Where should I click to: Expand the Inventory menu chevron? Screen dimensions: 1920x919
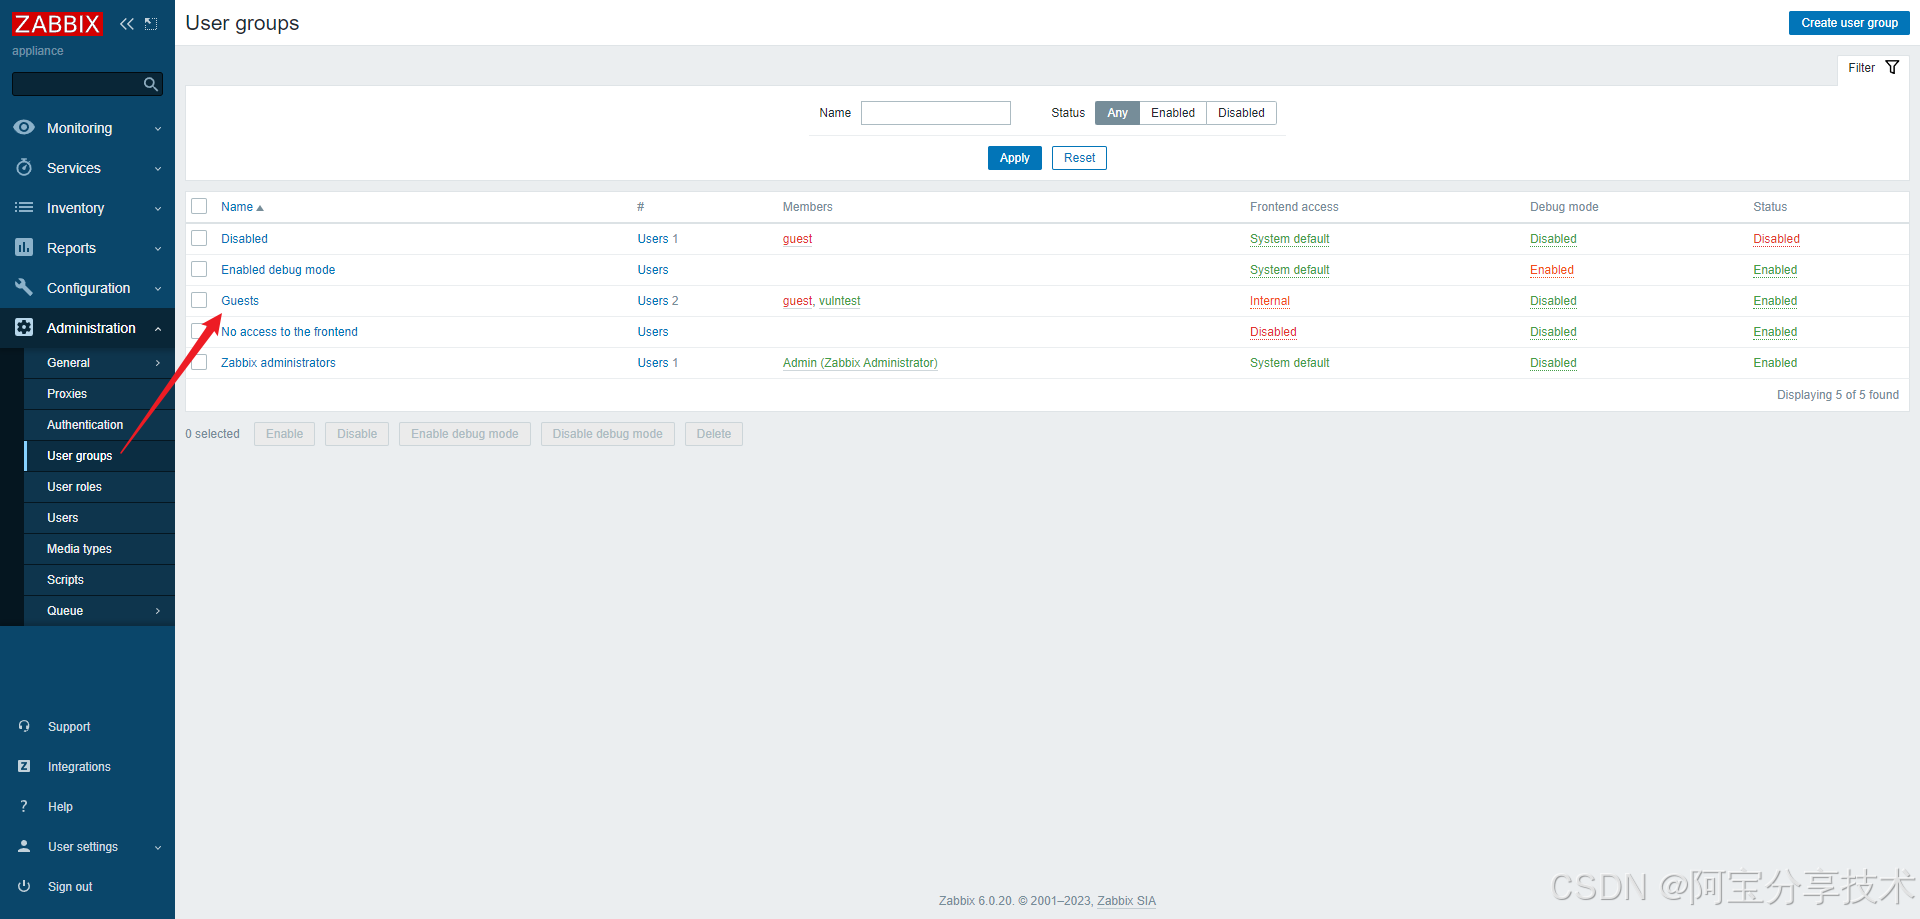(x=158, y=209)
